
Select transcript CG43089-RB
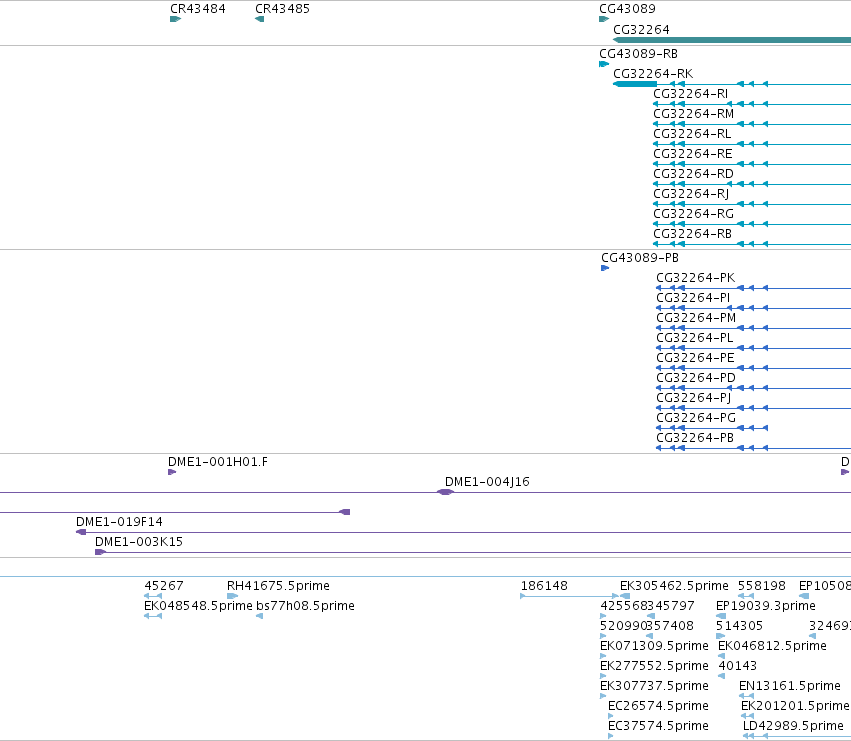point(604,64)
